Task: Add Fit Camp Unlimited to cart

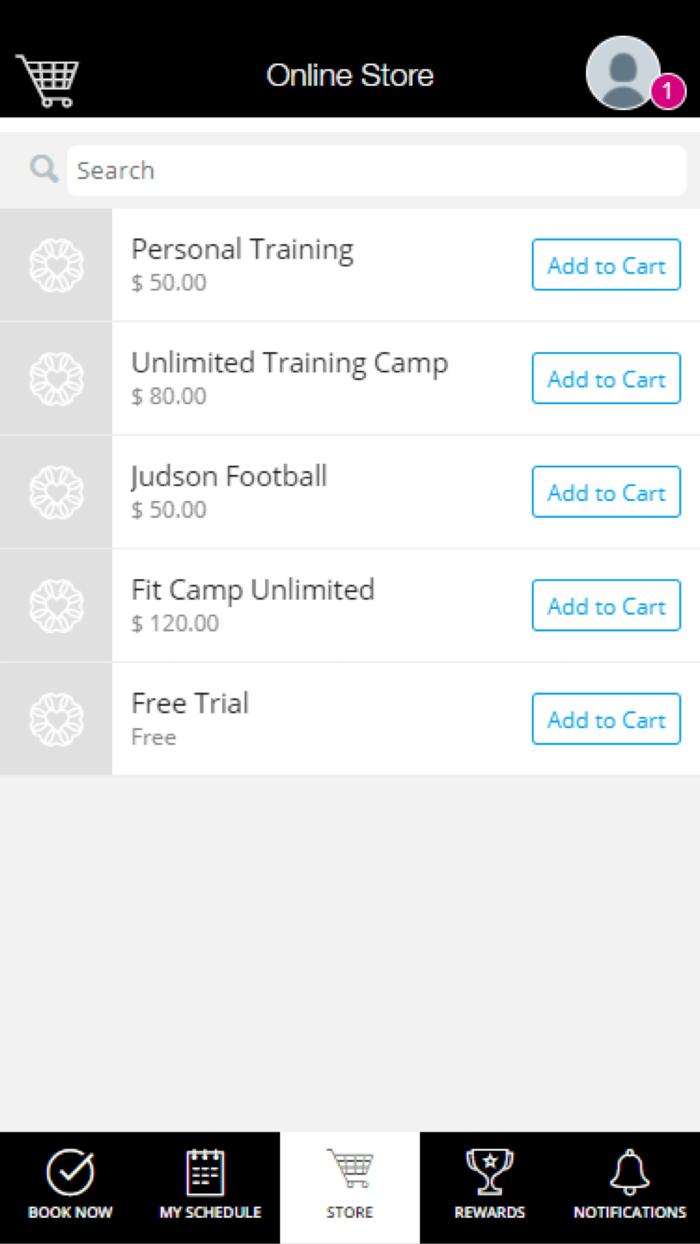Action: coord(606,606)
